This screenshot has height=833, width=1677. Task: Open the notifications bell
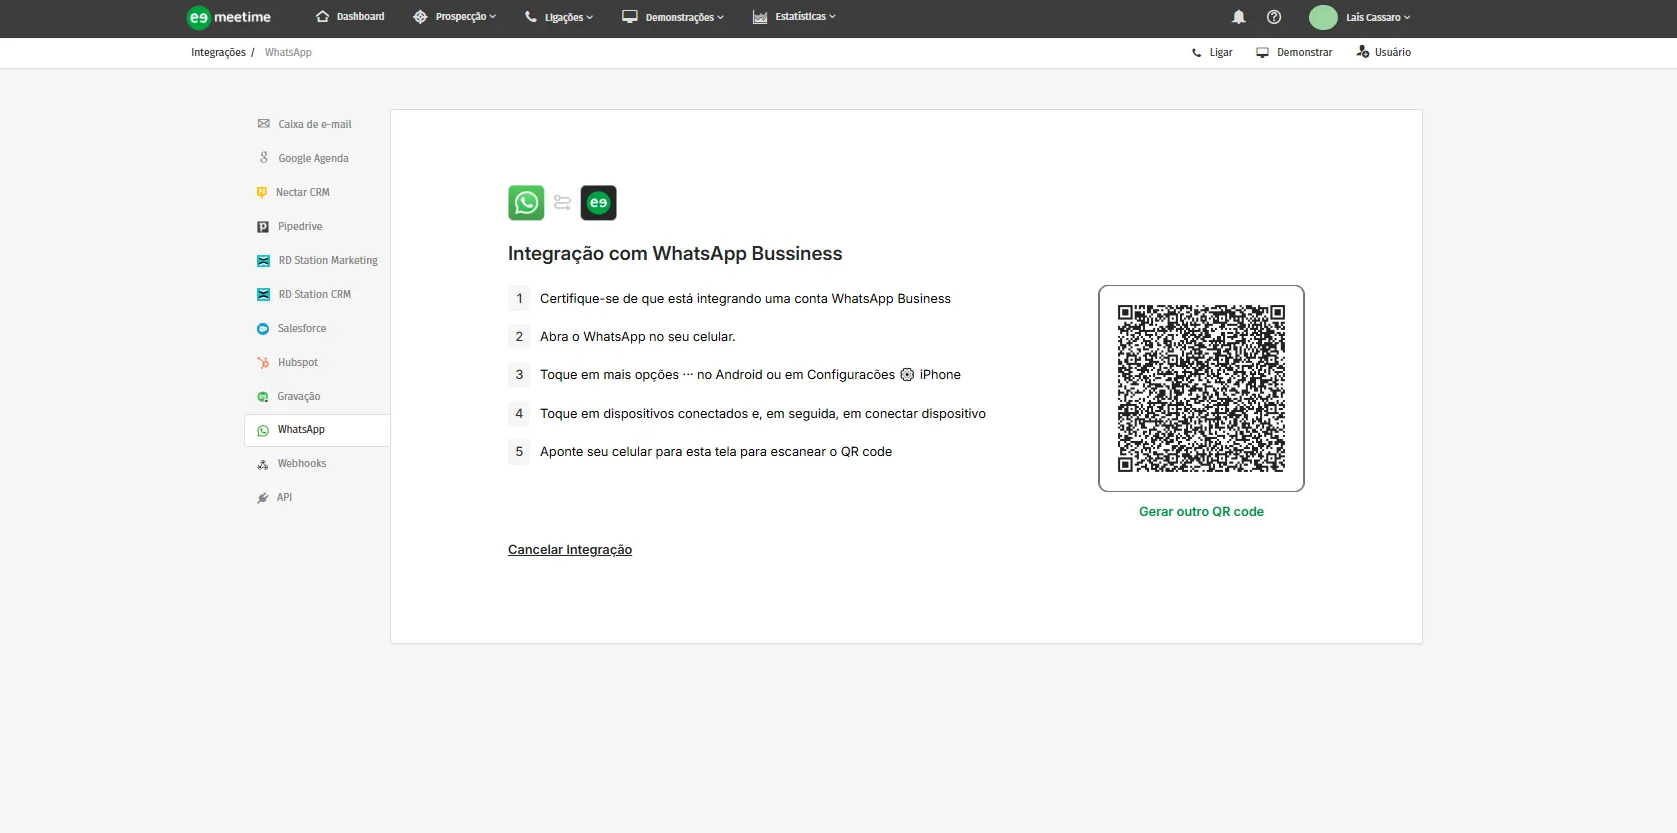tap(1239, 17)
